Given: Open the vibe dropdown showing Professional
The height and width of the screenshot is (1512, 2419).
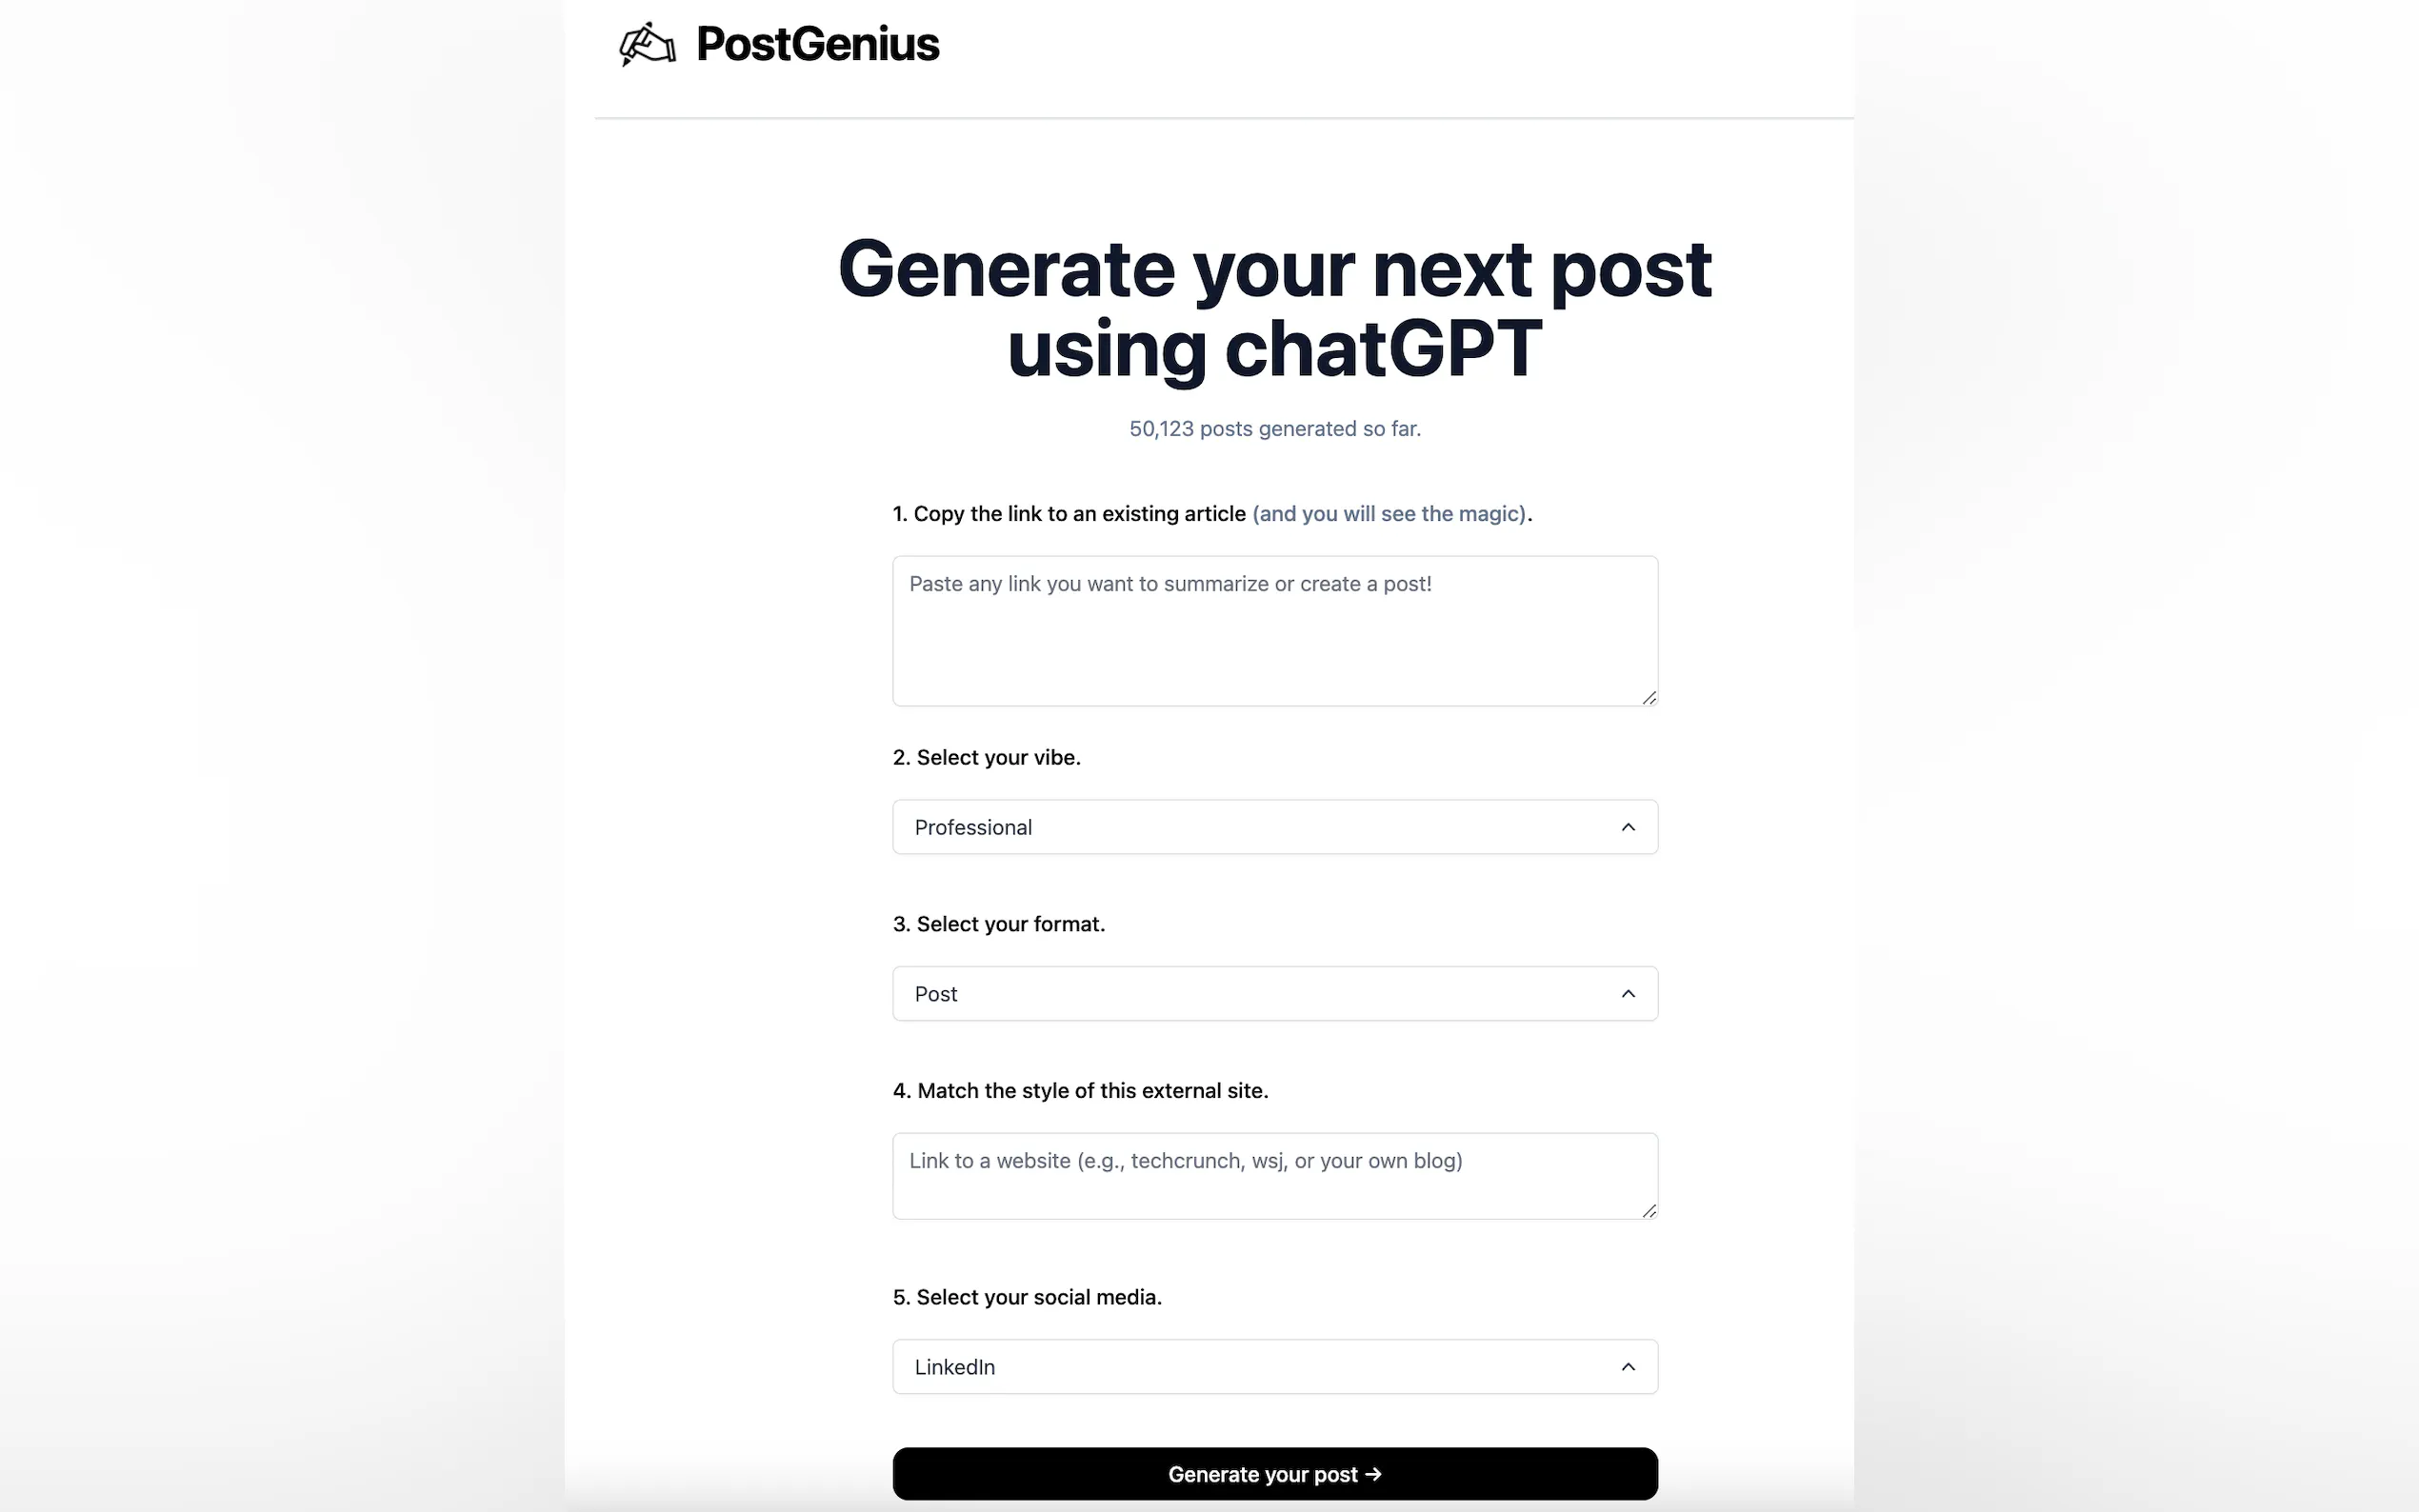Looking at the screenshot, I should coord(1274,827).
